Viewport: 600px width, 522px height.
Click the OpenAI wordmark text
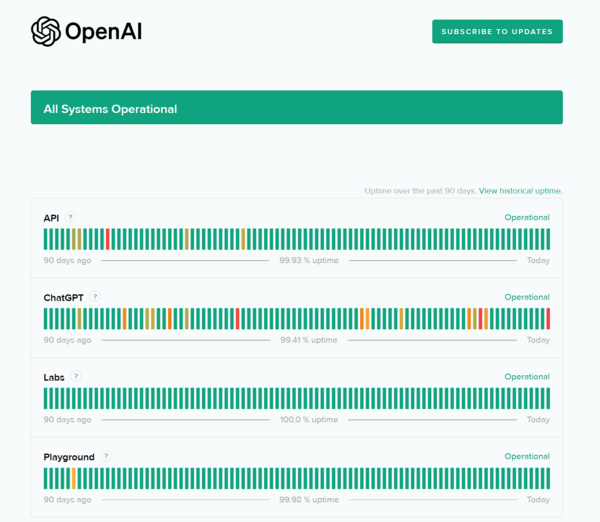(103, 32)
